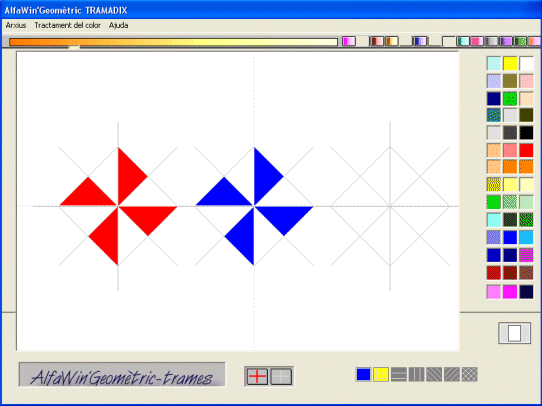Click the white page preview button
The image size is (542, 406).
click(x=514, y=333)
